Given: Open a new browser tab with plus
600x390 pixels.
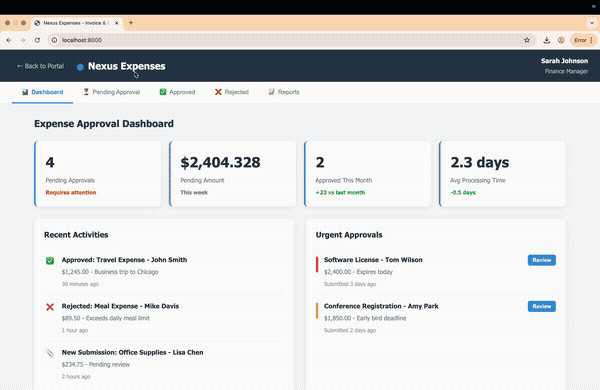Looking at the screenshot, I should (x=131, y=23).
